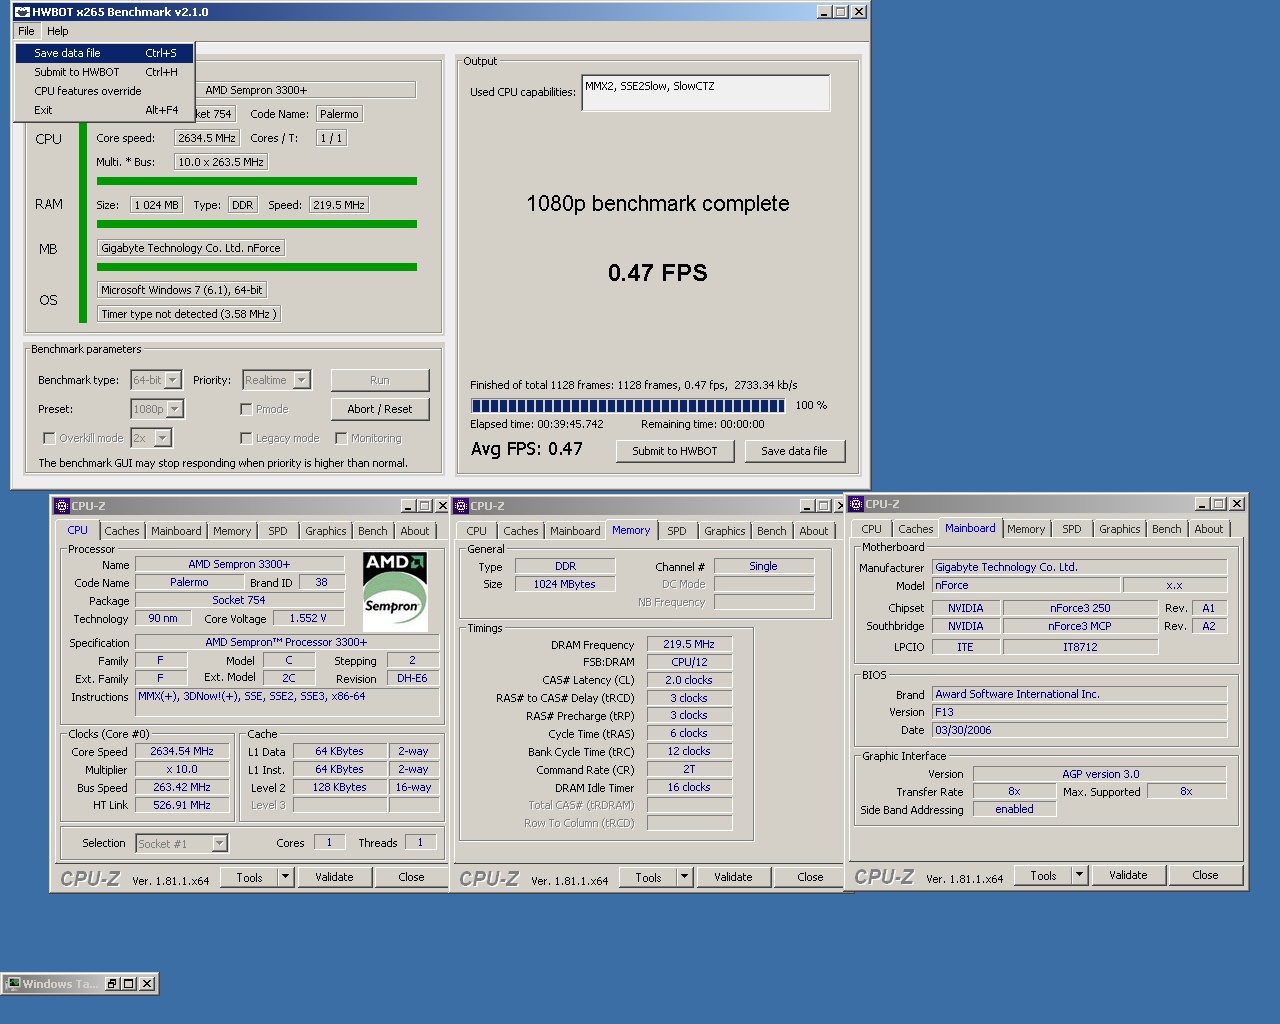
Task: Toggle the Overkill mode checkbox
Action: [x=49, y=438]
